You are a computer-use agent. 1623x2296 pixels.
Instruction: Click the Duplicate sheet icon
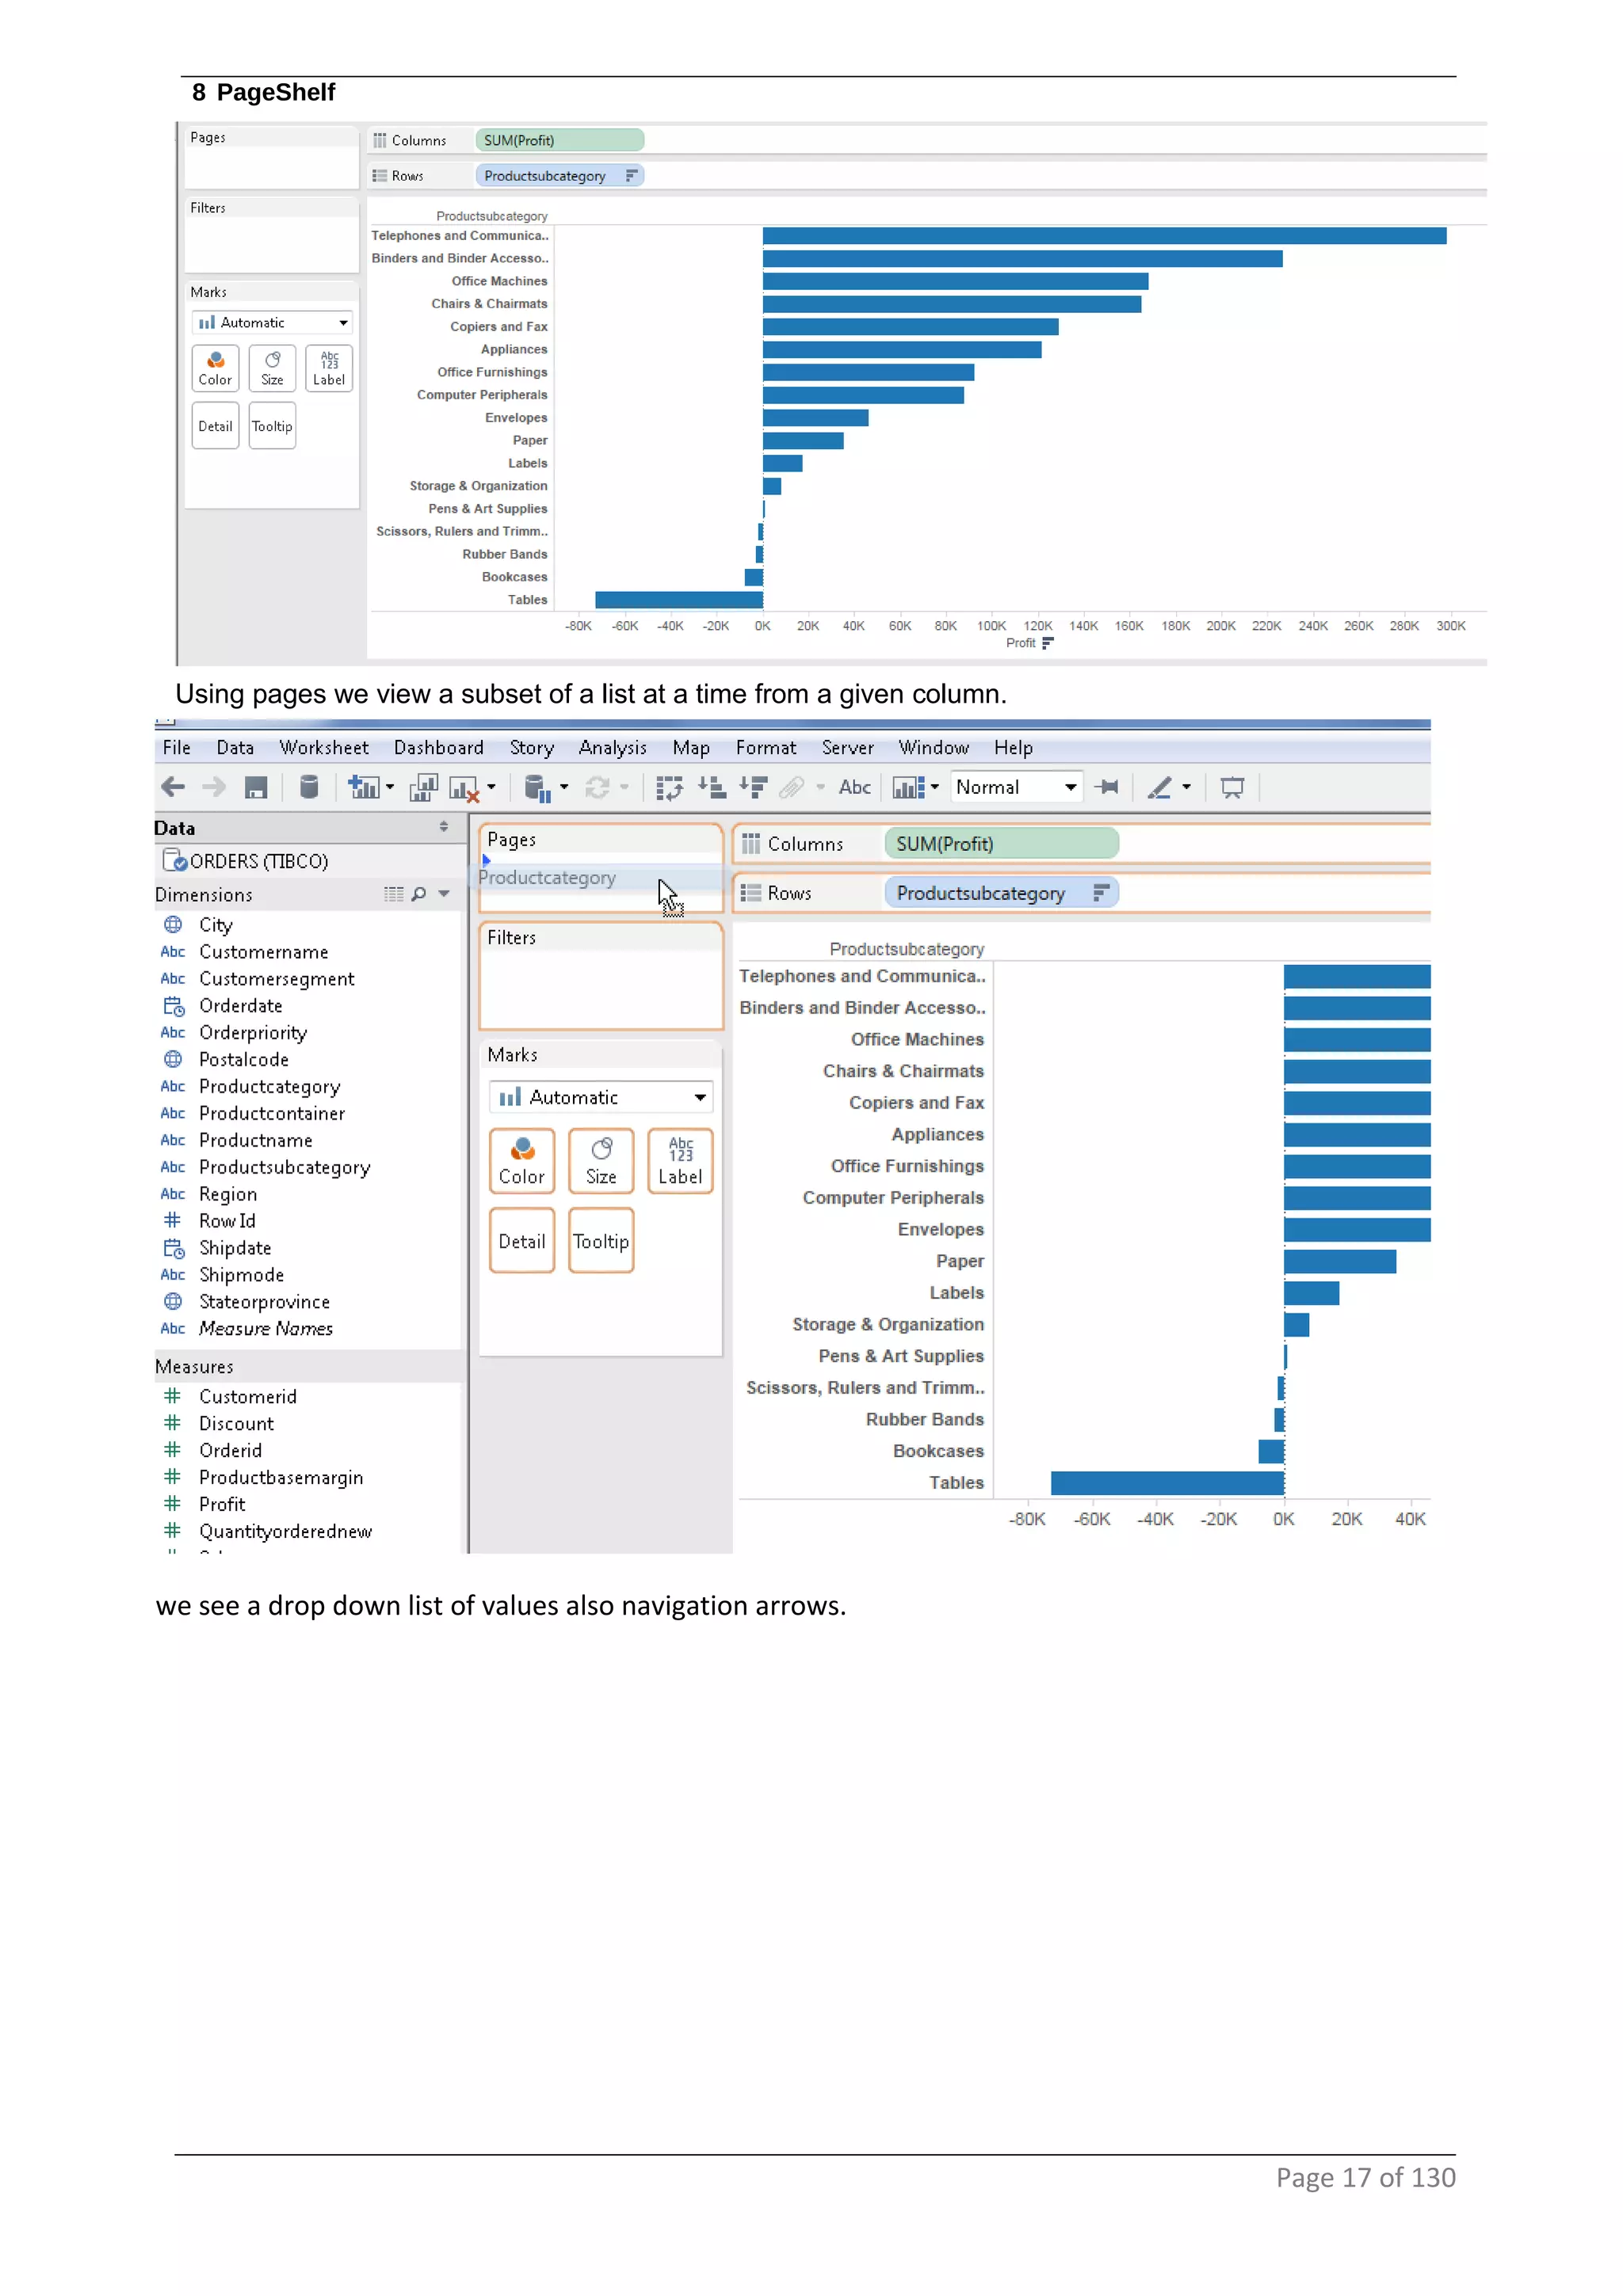pyautogui.click(x=424, y=787)
